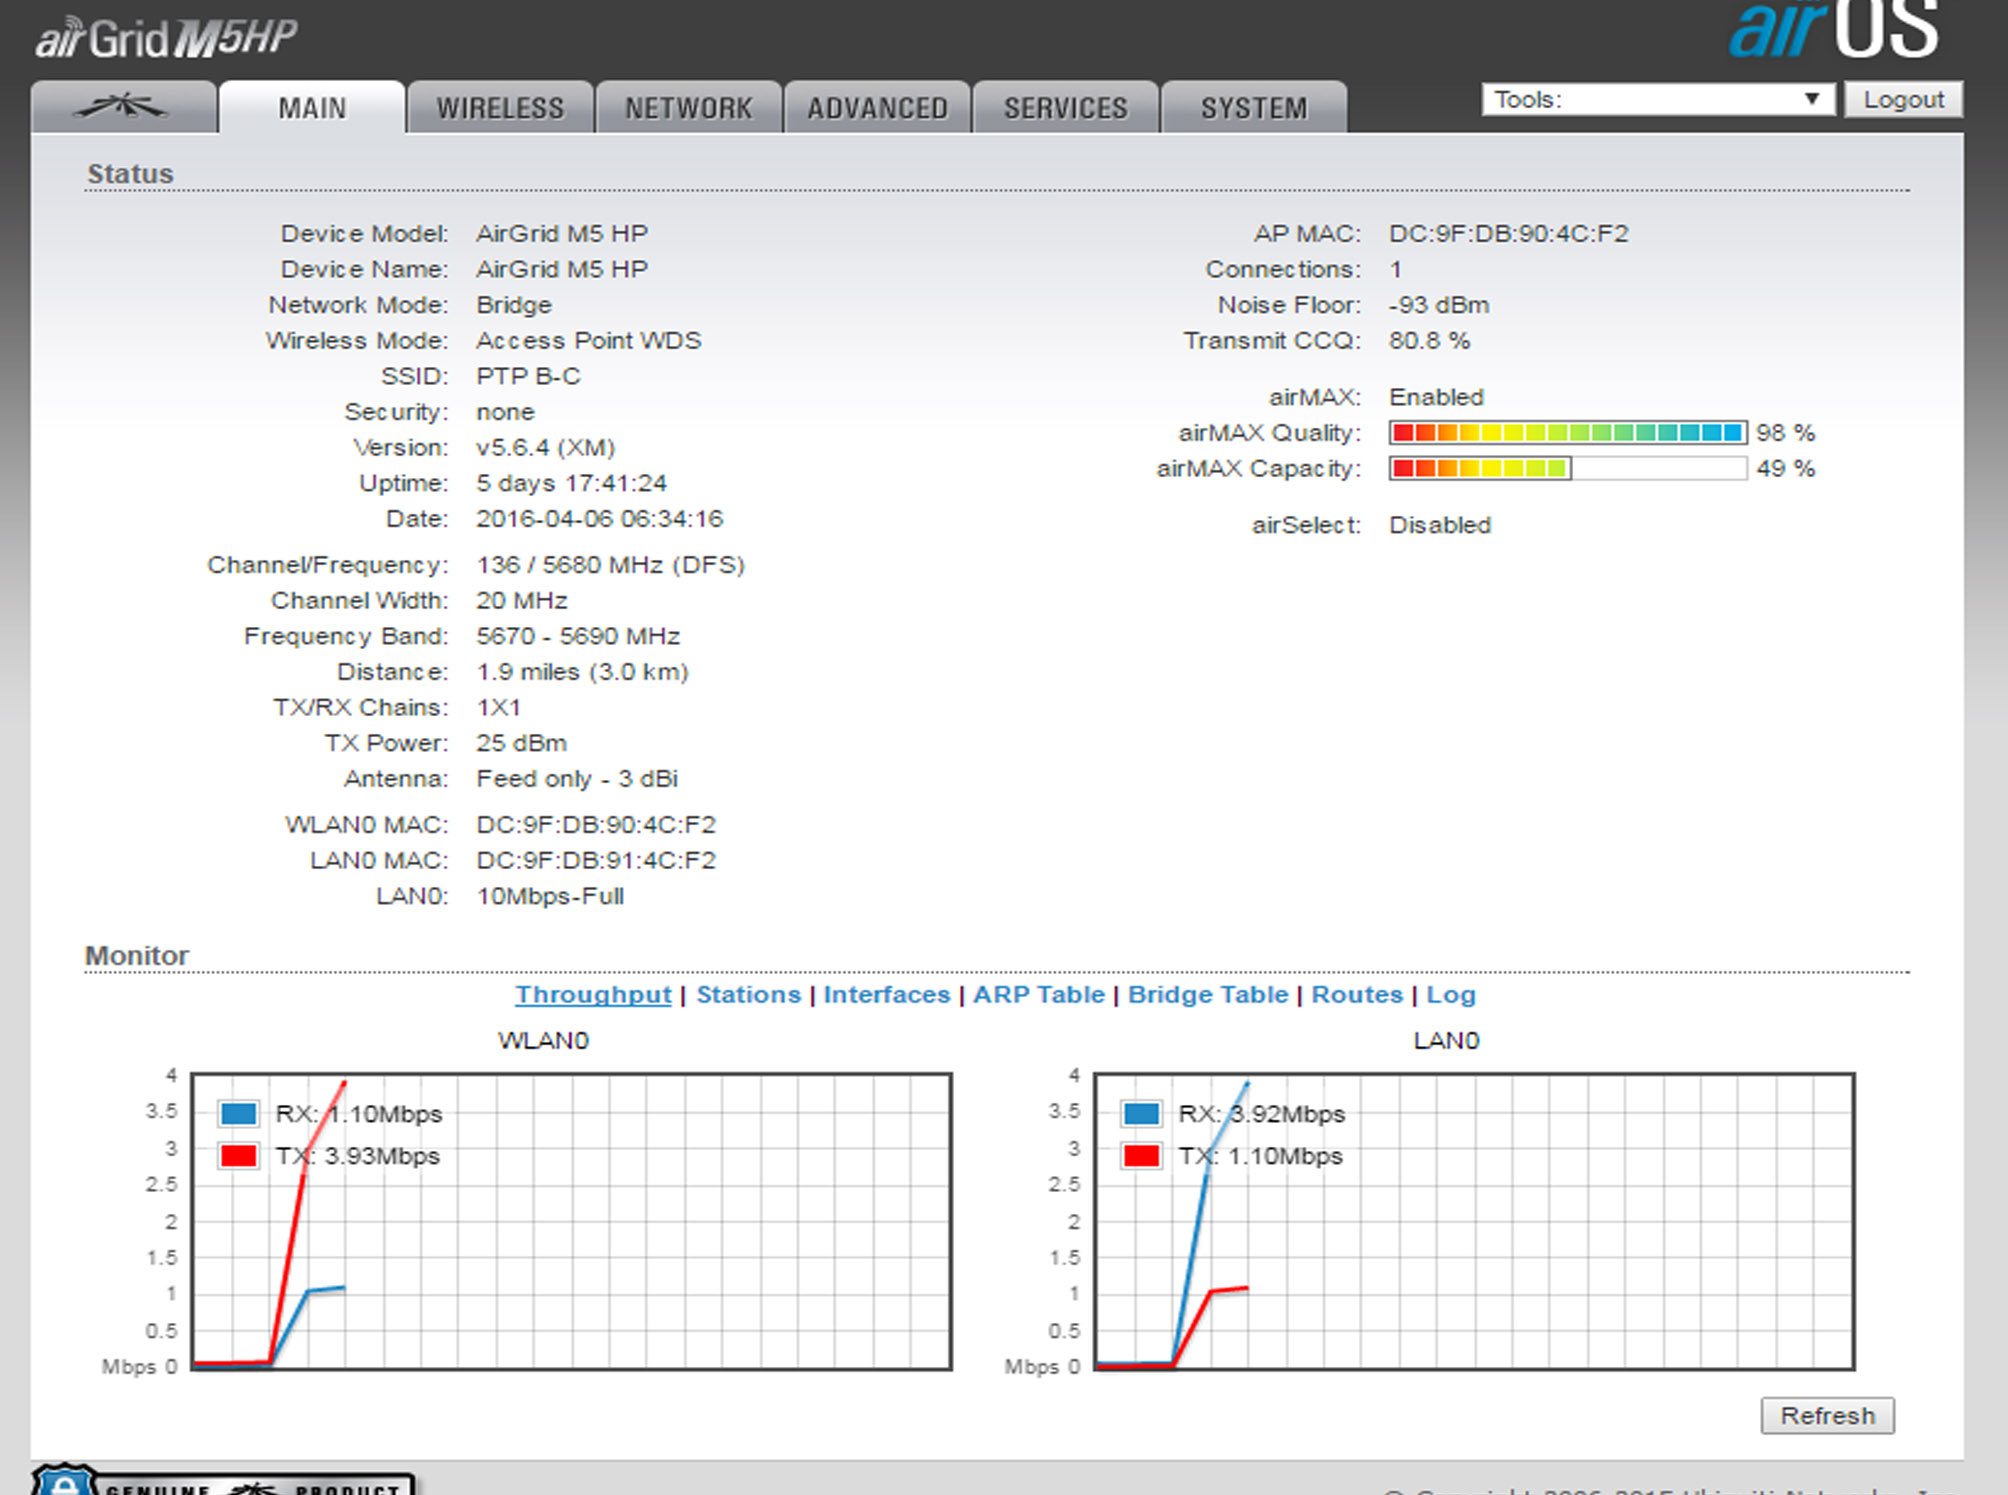View the Bridge Table link
Image resolution: width=2008 pixels, height=1495 pixels.
coord(1207,995)
